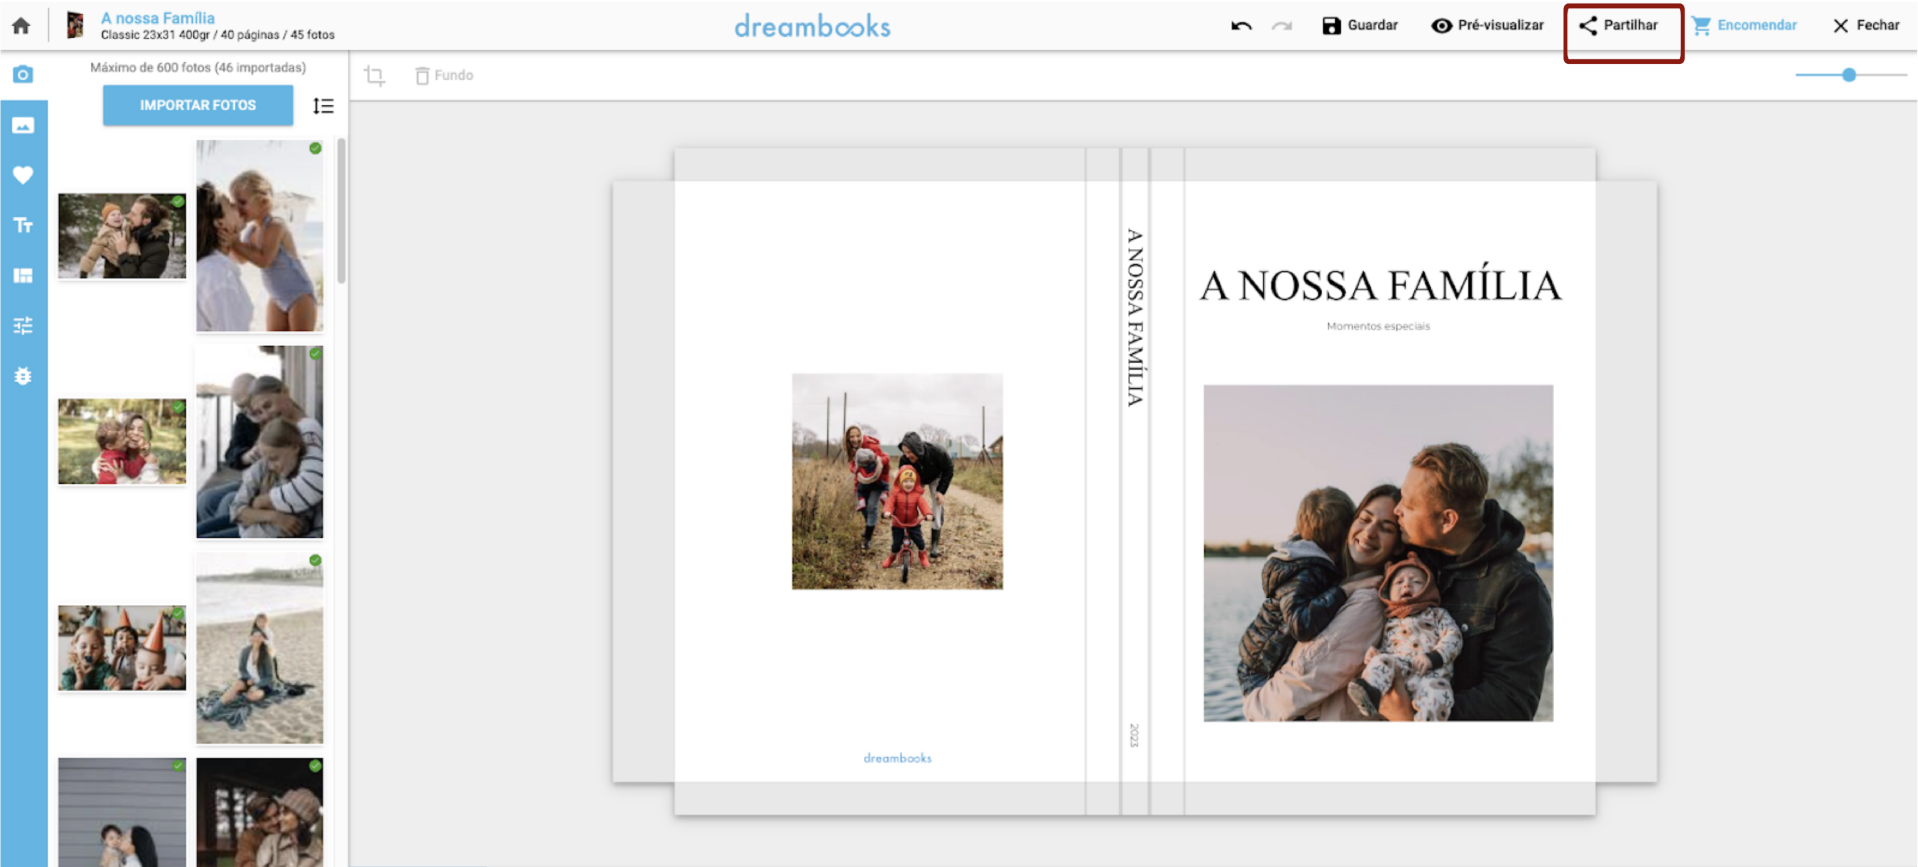Click Encomendar to order the album
Viewport: 1918px width, 867px height.
(x=1744, y=26)
